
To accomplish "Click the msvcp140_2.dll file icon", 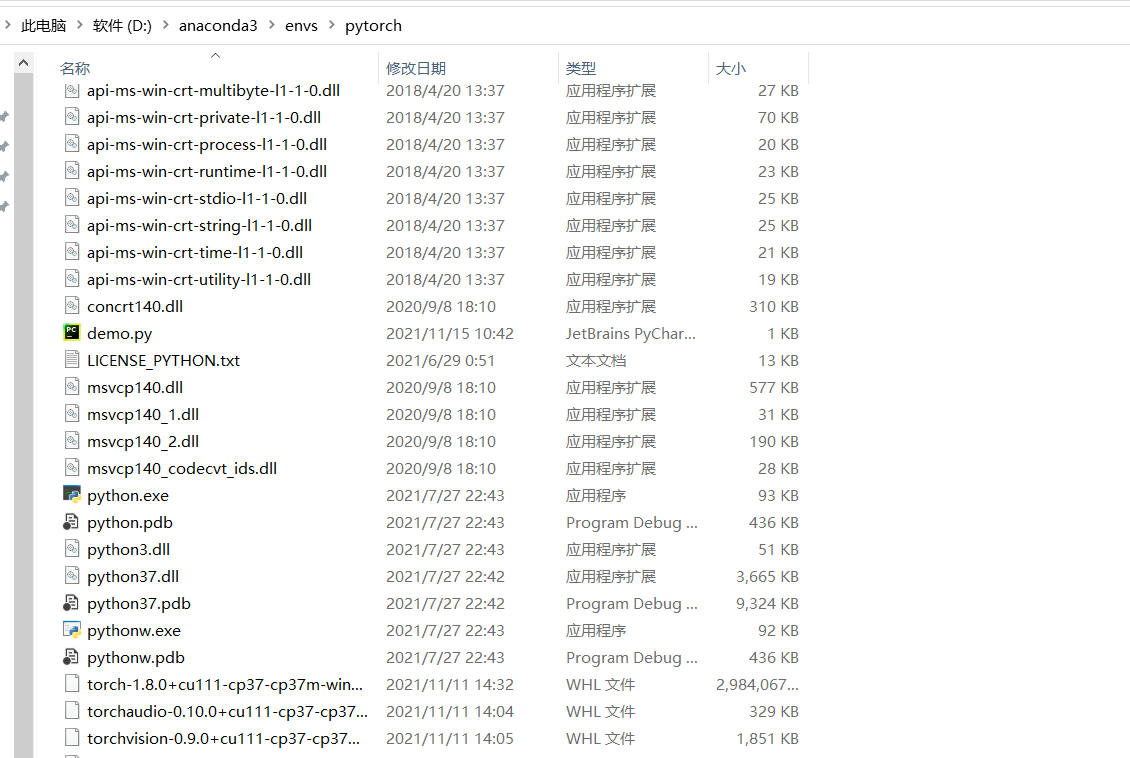I will click(71, 440).
